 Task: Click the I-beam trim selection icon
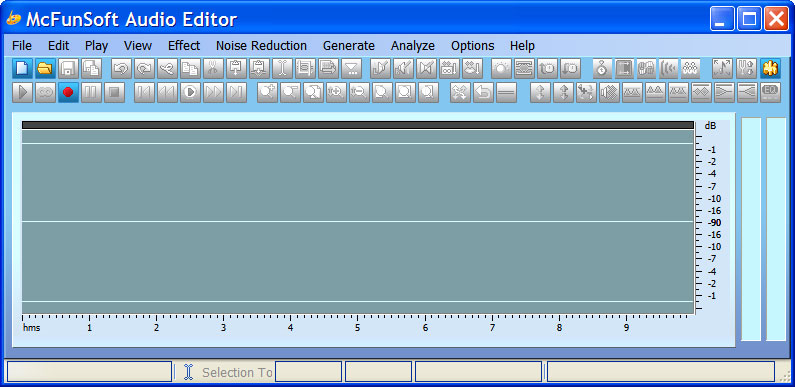click(x=282, y=68)
